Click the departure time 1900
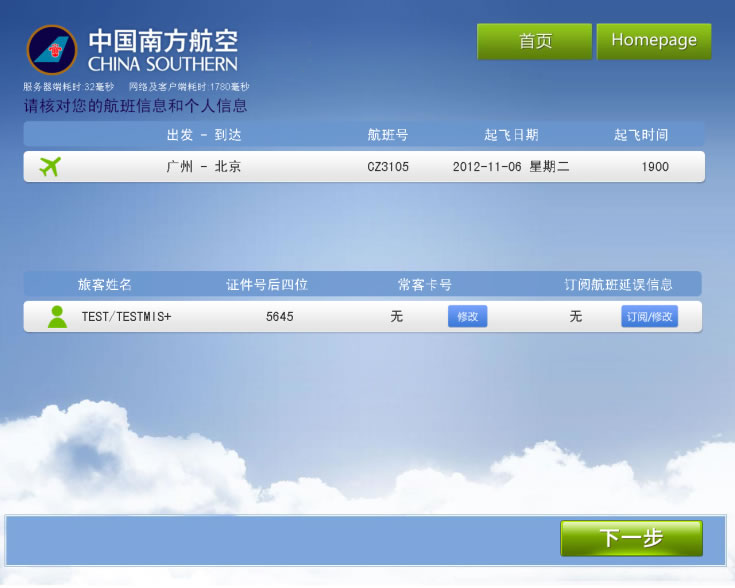 coord(655,167)
